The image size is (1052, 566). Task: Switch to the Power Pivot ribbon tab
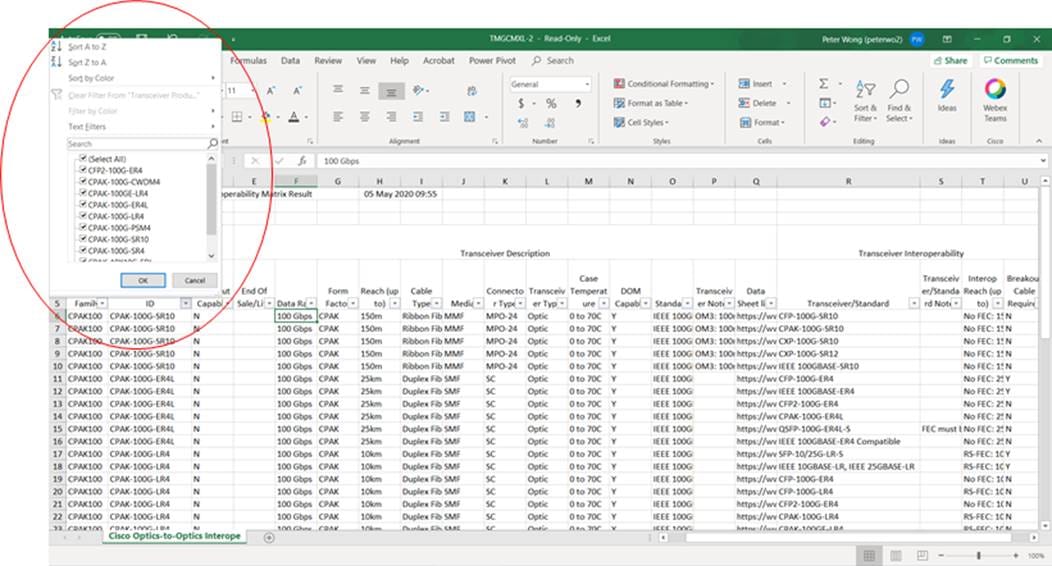tap(492, 60)
